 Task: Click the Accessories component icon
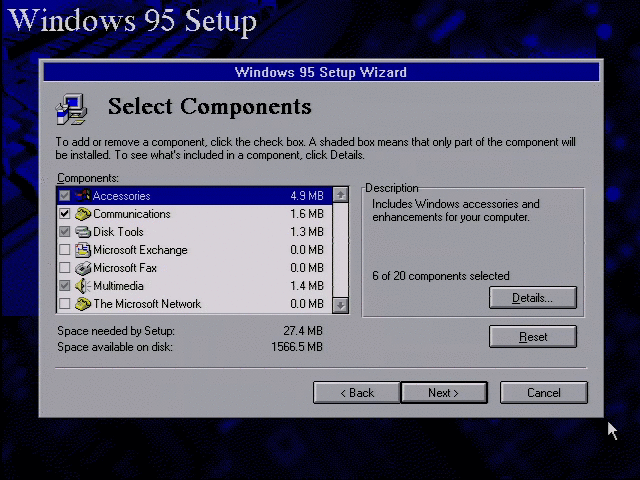83,196
